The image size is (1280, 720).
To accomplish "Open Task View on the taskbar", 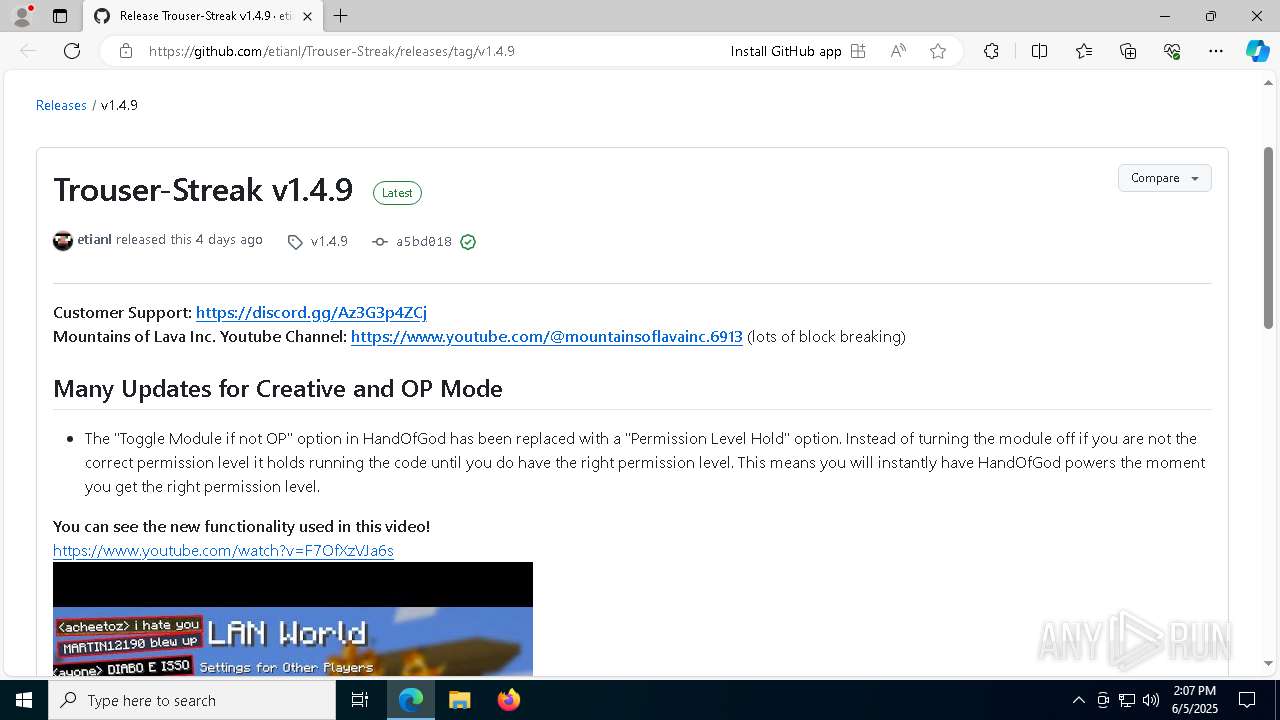I will 361,700.
